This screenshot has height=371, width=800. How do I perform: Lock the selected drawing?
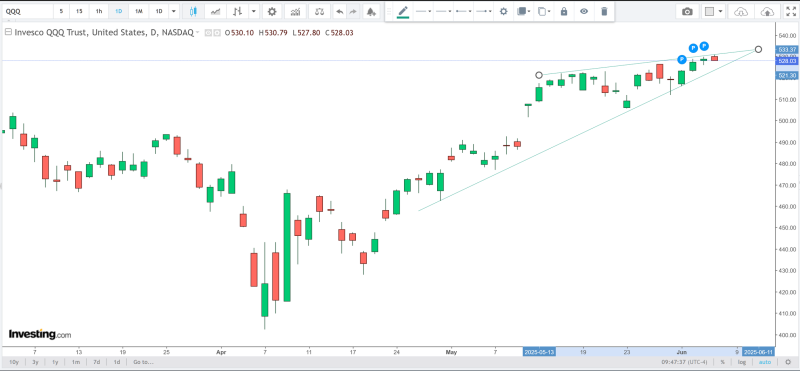(x=564, y=11)
